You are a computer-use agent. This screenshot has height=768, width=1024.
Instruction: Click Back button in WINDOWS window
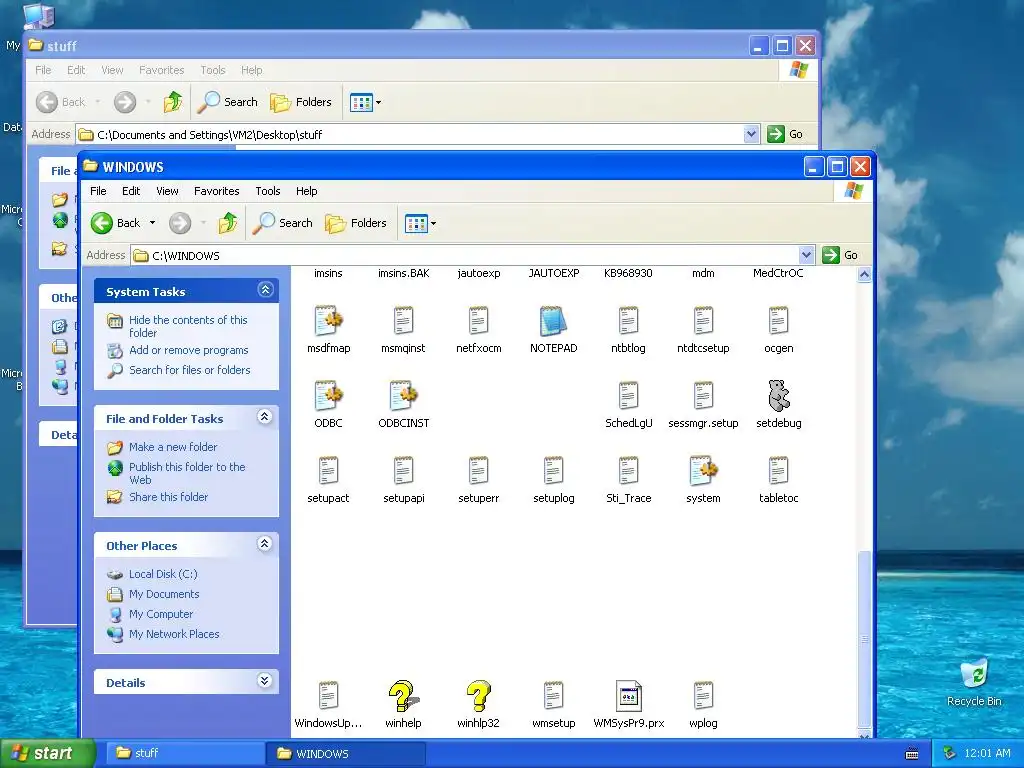[x=116, y=223]
